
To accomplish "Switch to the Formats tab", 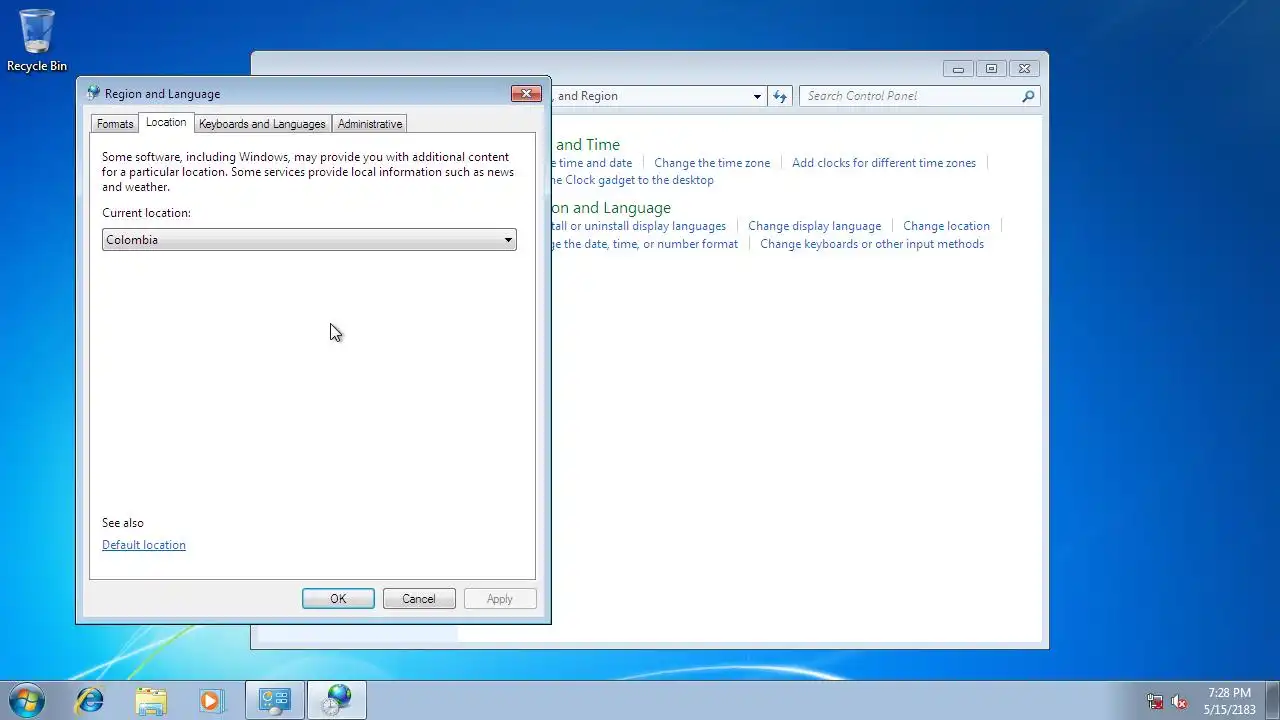I will click(115, 124).
